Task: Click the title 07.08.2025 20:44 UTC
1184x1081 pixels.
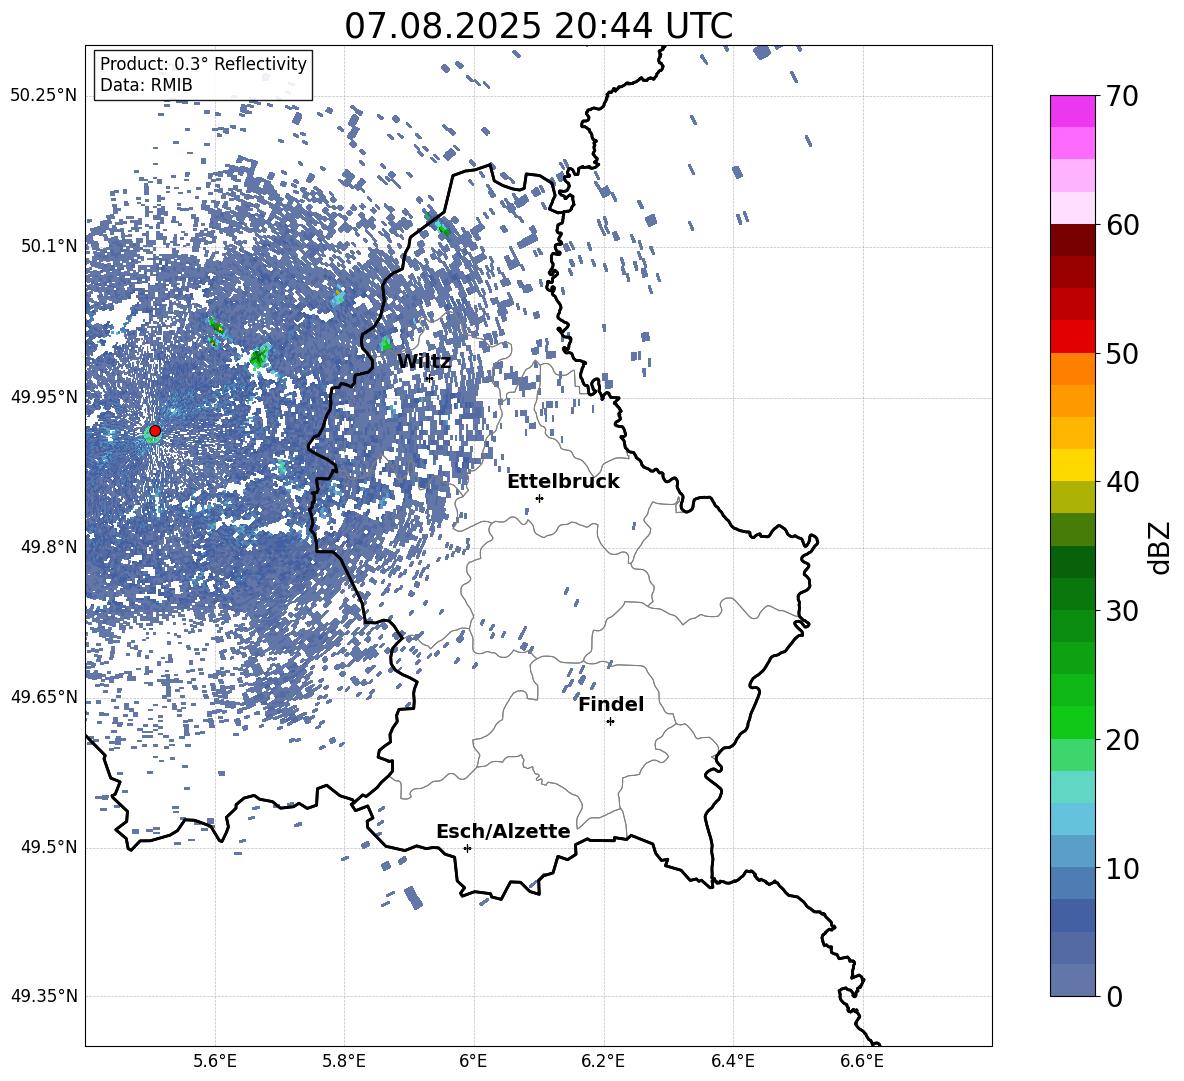Action: coord(538,26)
